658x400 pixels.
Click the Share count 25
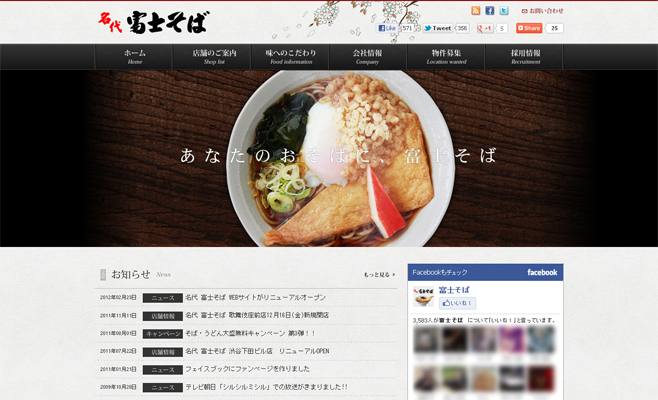554,28
